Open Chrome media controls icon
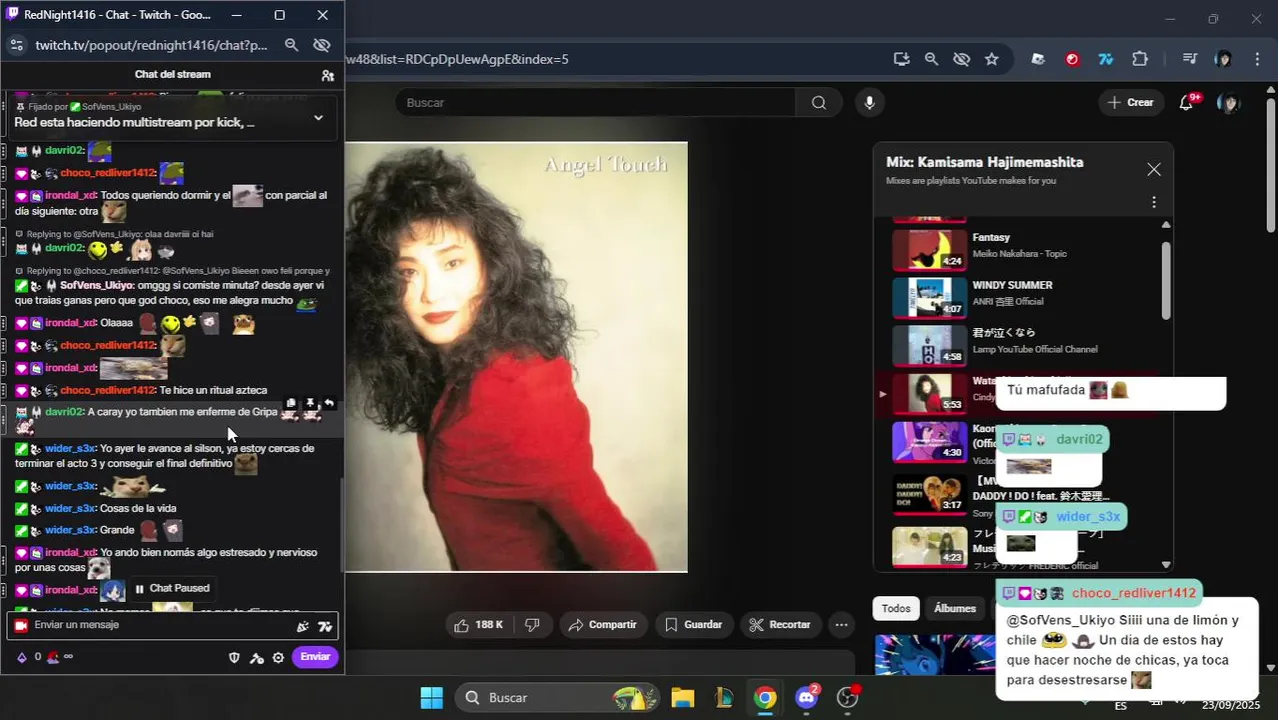This screenshot has width=1278, height=720. 1189,59
